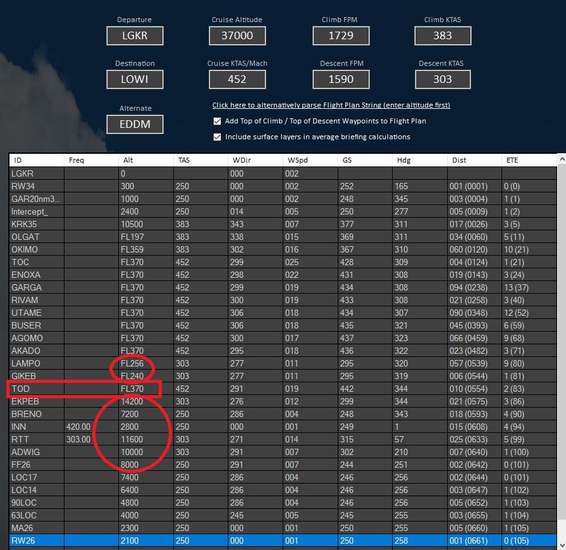Screen dimensions: 566x550
Task: Click the ETE column header
Action: 529,160
